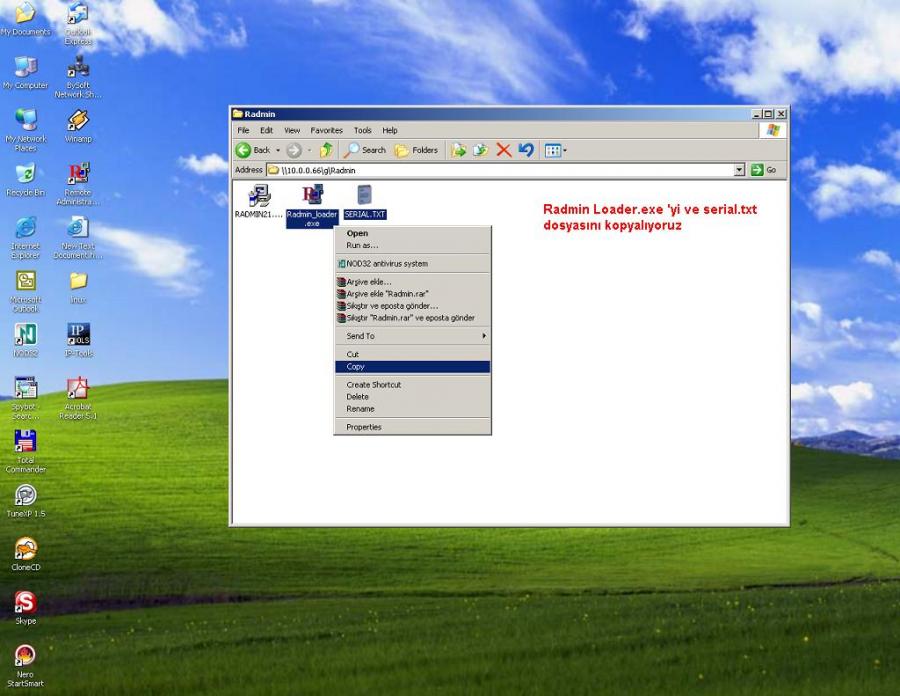Launch Winamp desktop shortcut
Viewport: 900px width, 696px height.
click(x=78, y=126)
